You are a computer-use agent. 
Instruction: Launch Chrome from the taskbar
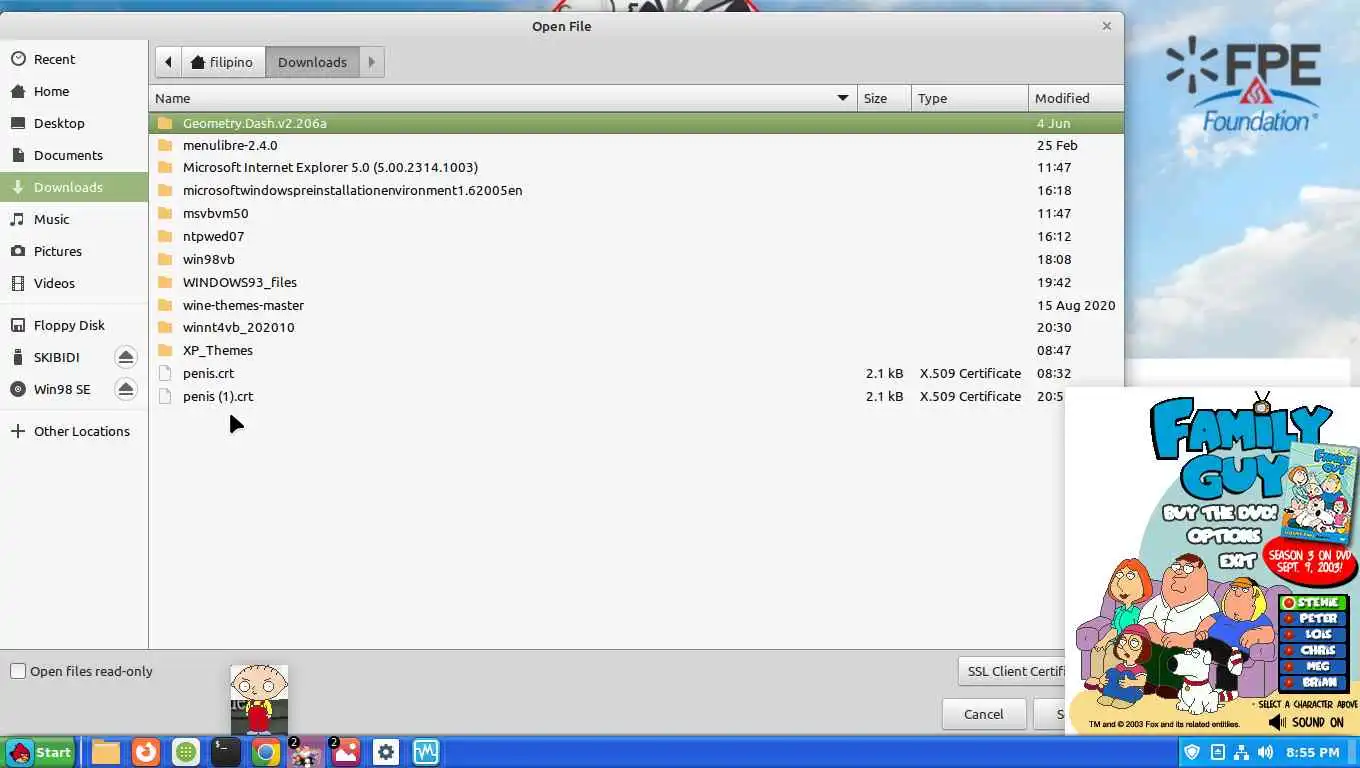point(265,752)
